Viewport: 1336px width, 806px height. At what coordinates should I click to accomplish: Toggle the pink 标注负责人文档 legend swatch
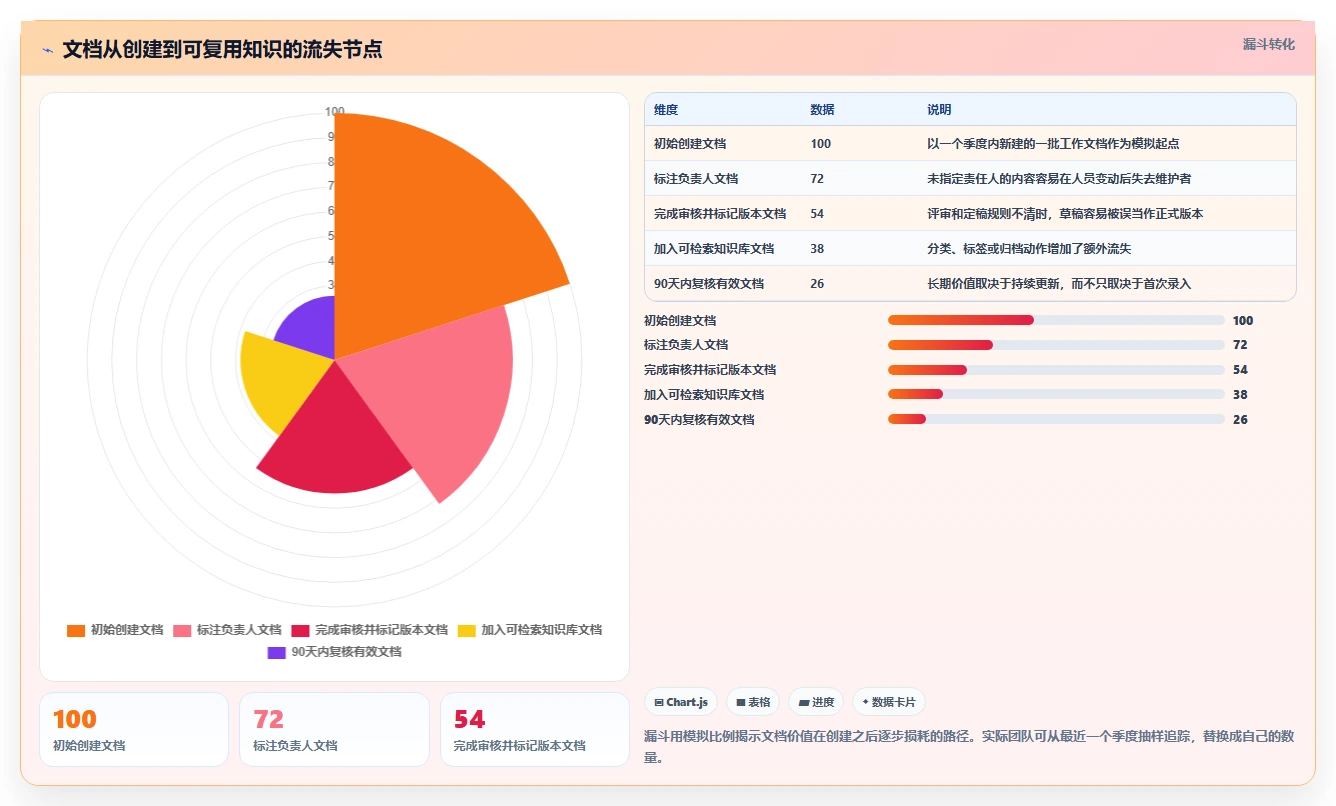pyautogui.click(x=182, y=630)
